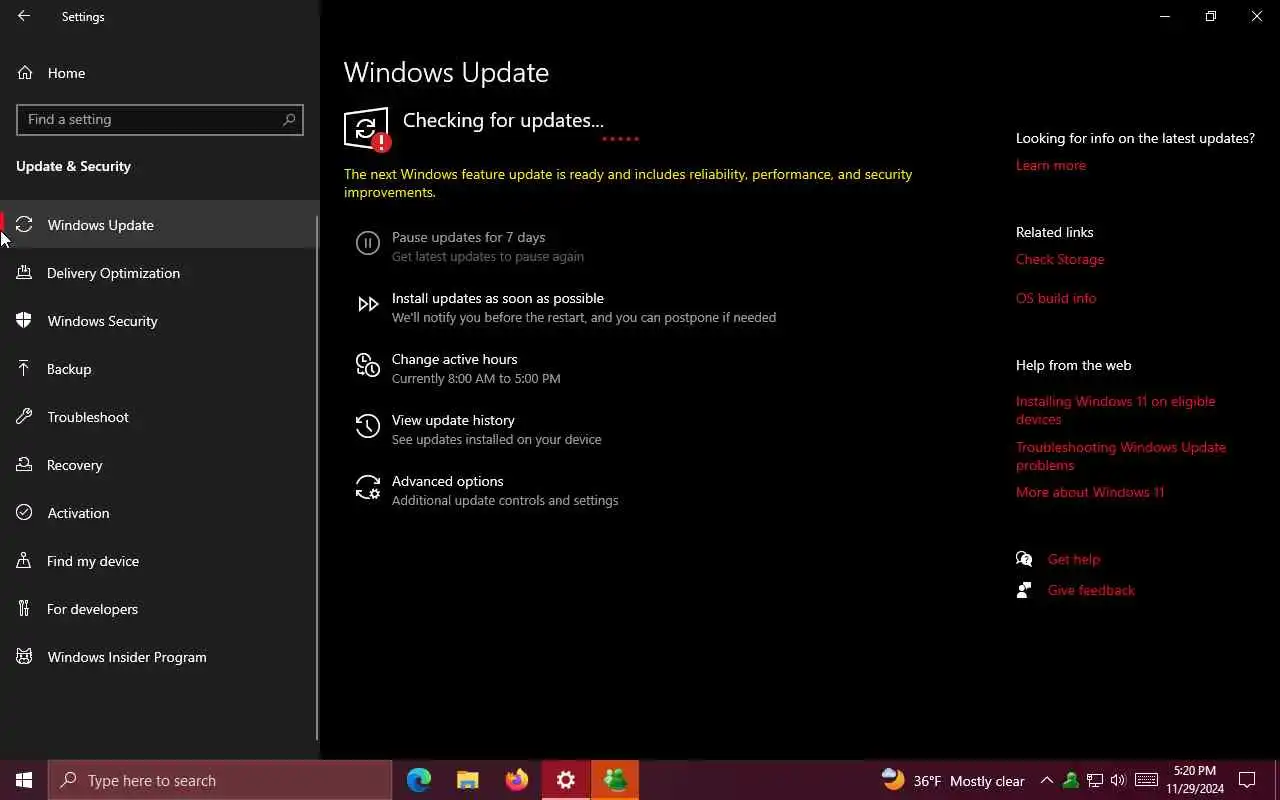Open Find my device settings
1280x800 pixels.
pos(160,561)
